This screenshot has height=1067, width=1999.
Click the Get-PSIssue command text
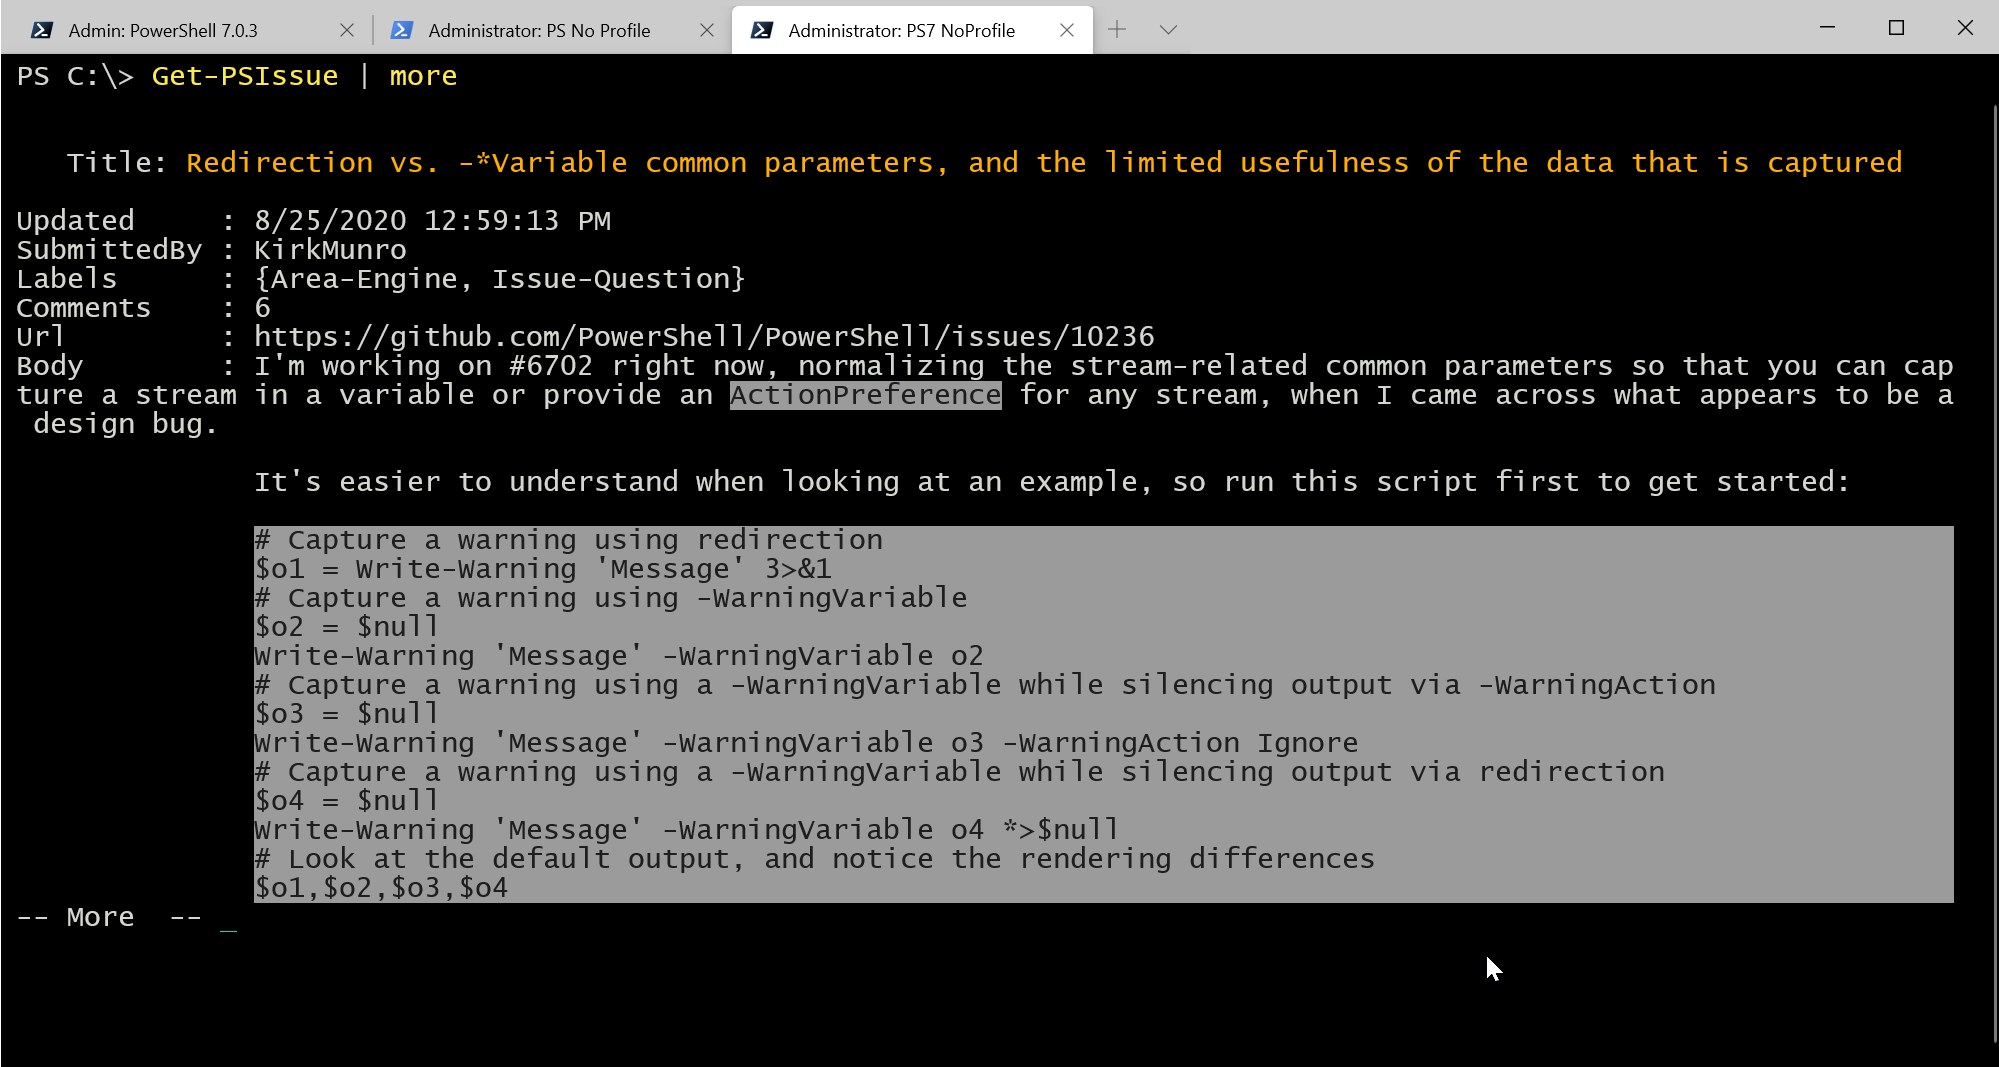click(x=245, y=76)
